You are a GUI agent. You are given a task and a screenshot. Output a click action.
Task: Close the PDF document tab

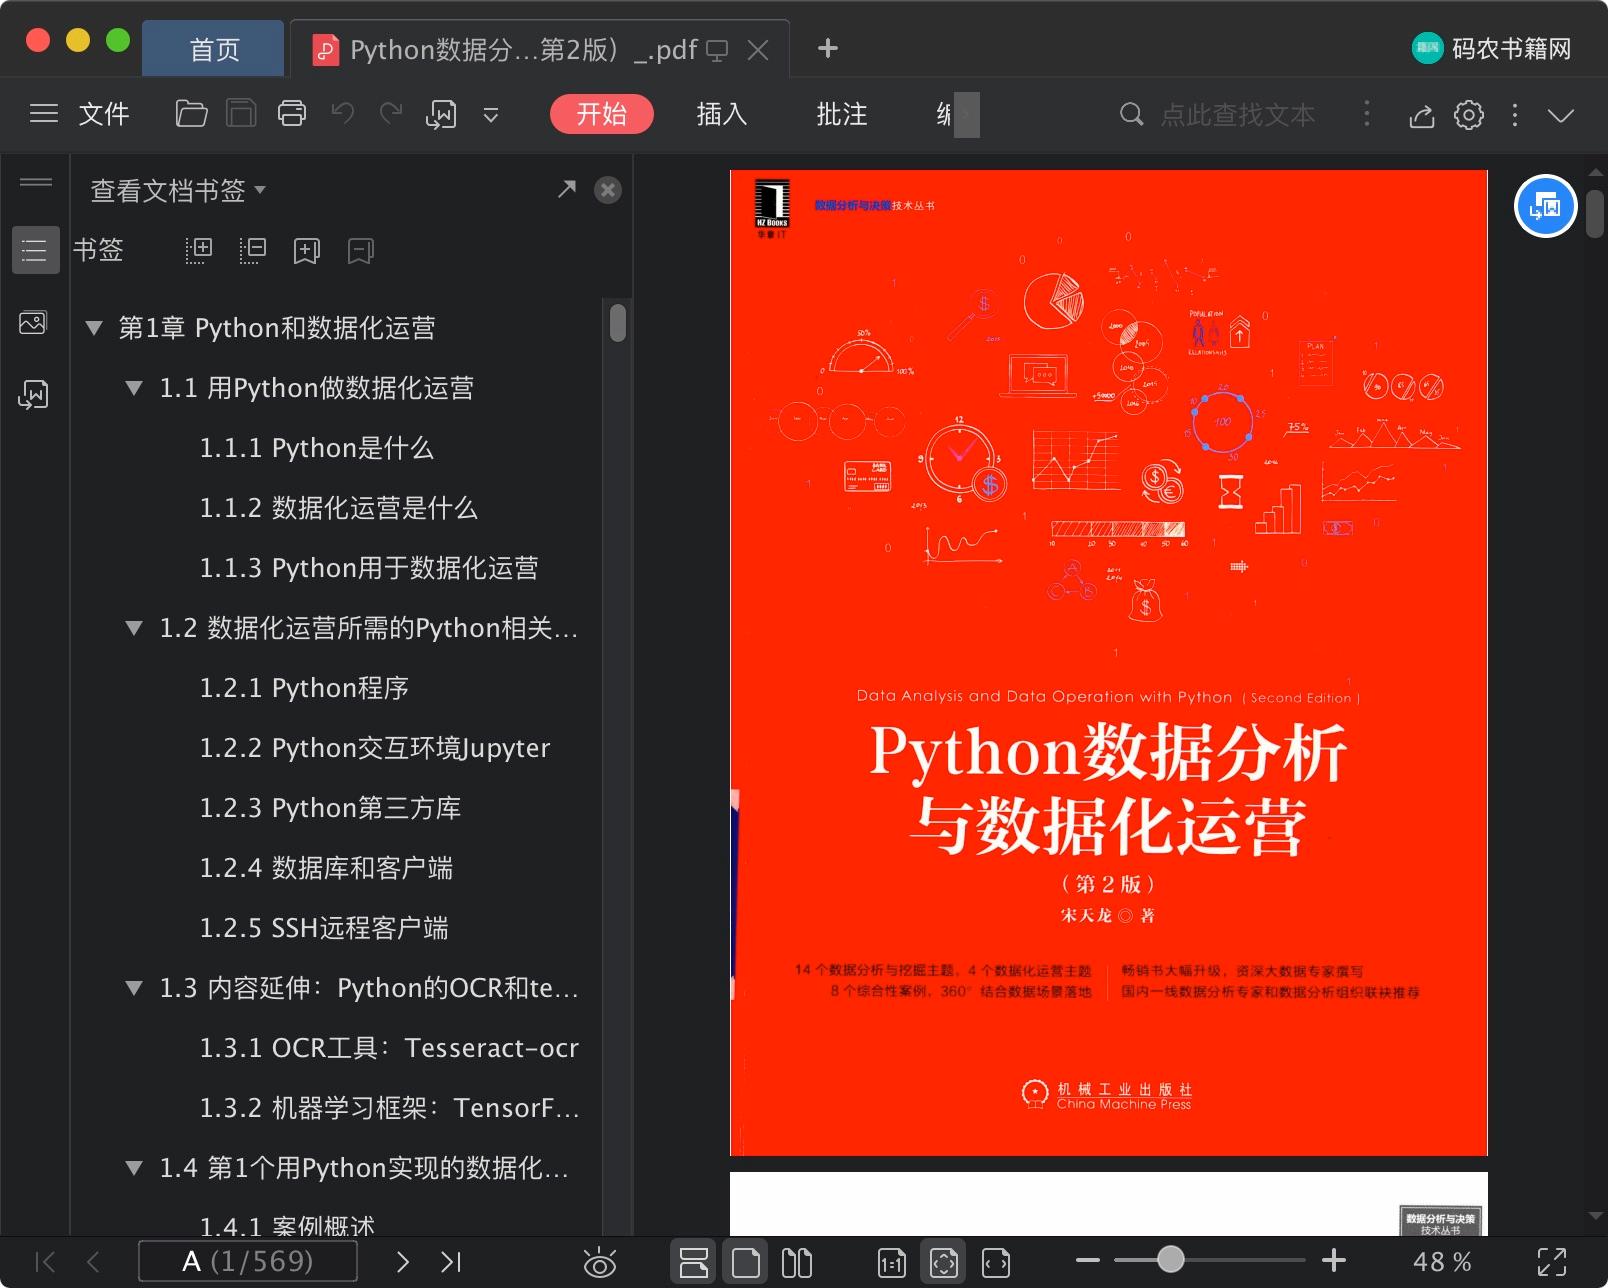click(x=758, y=50)
